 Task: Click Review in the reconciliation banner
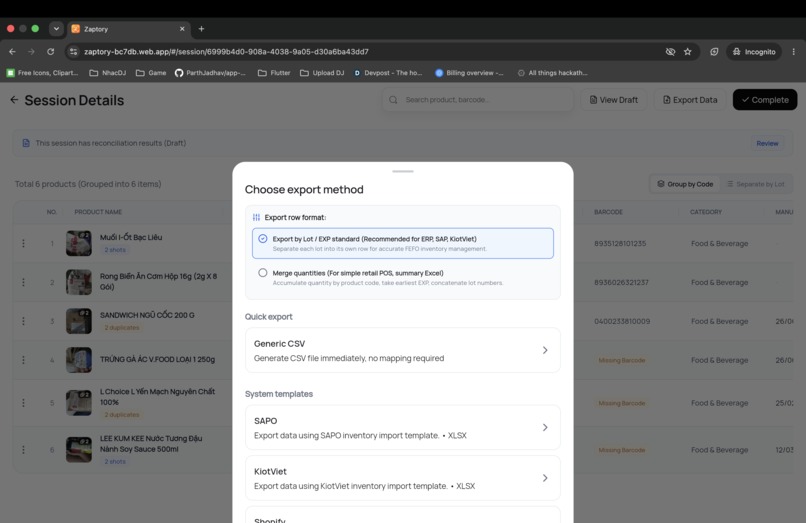767,143
